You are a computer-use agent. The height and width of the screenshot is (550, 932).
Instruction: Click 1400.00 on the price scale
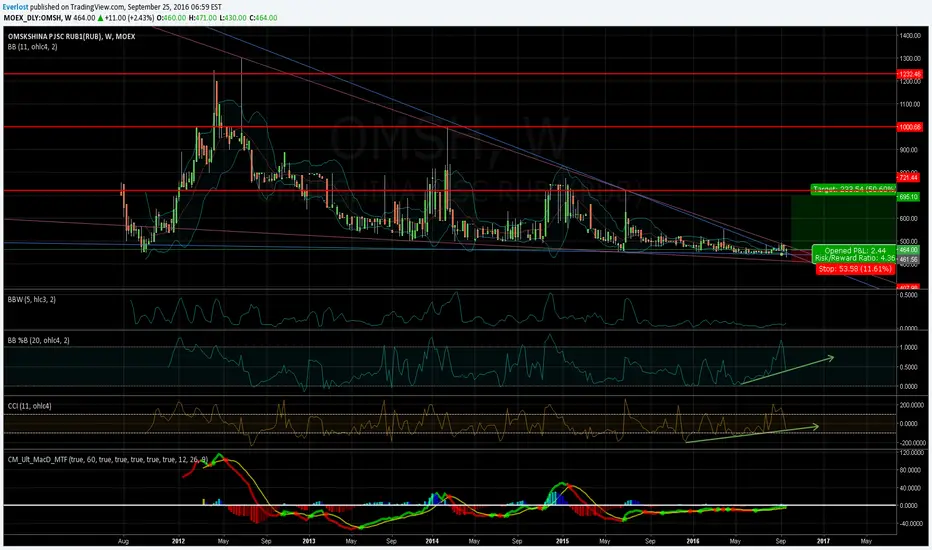910,36
